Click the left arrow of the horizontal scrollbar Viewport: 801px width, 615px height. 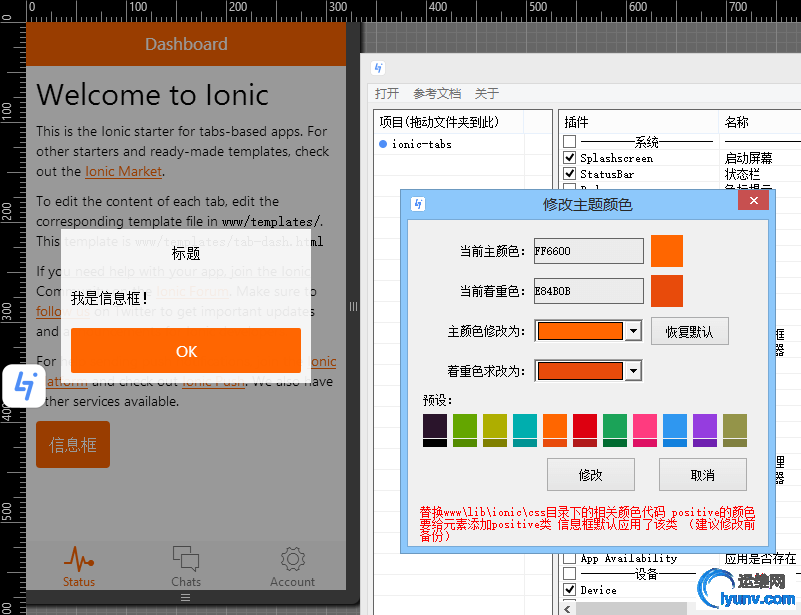point(567,608)
